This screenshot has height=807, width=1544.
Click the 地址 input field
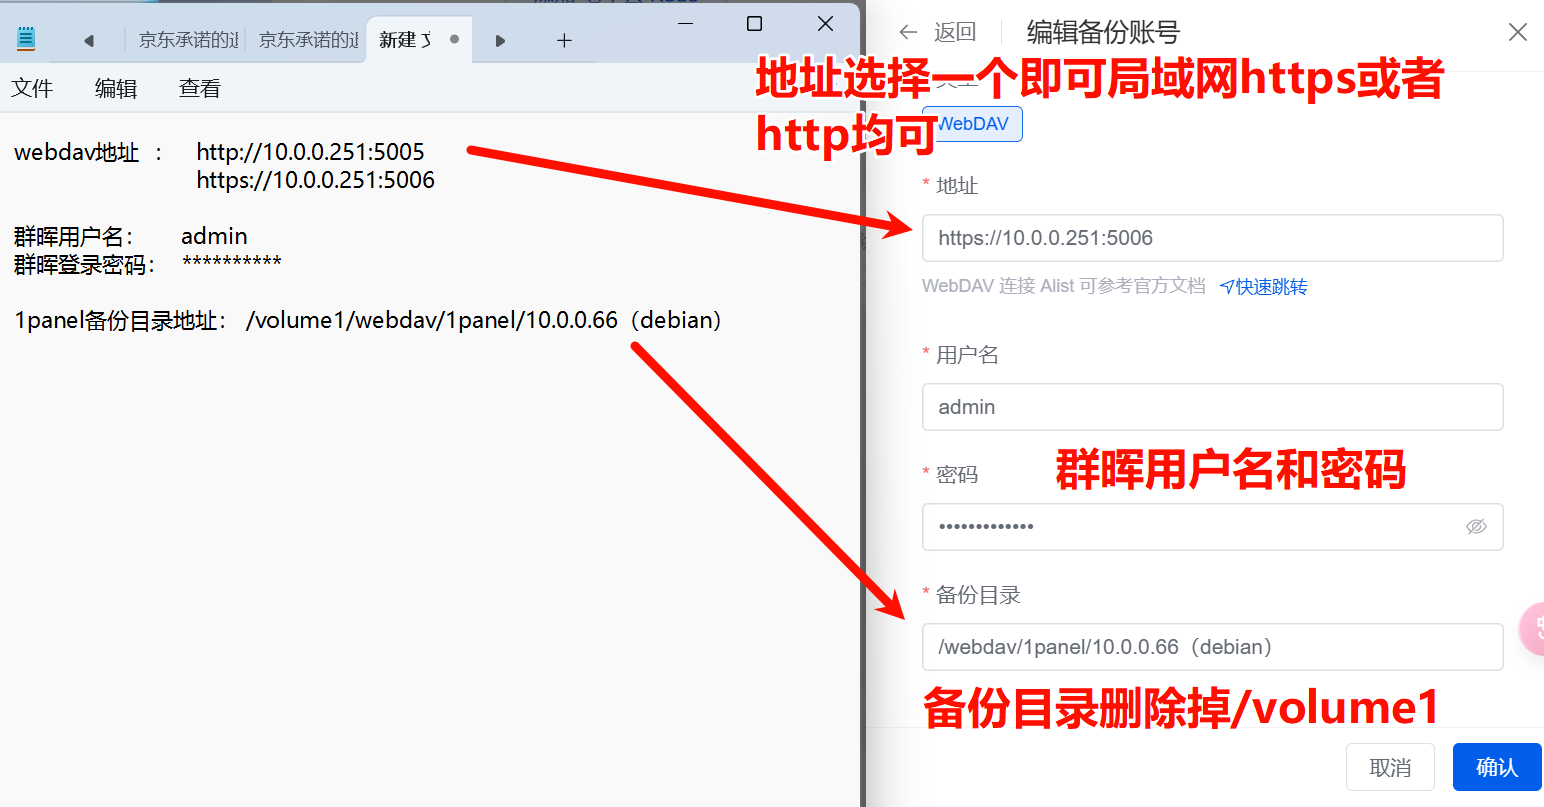[x=1212, y=238]
